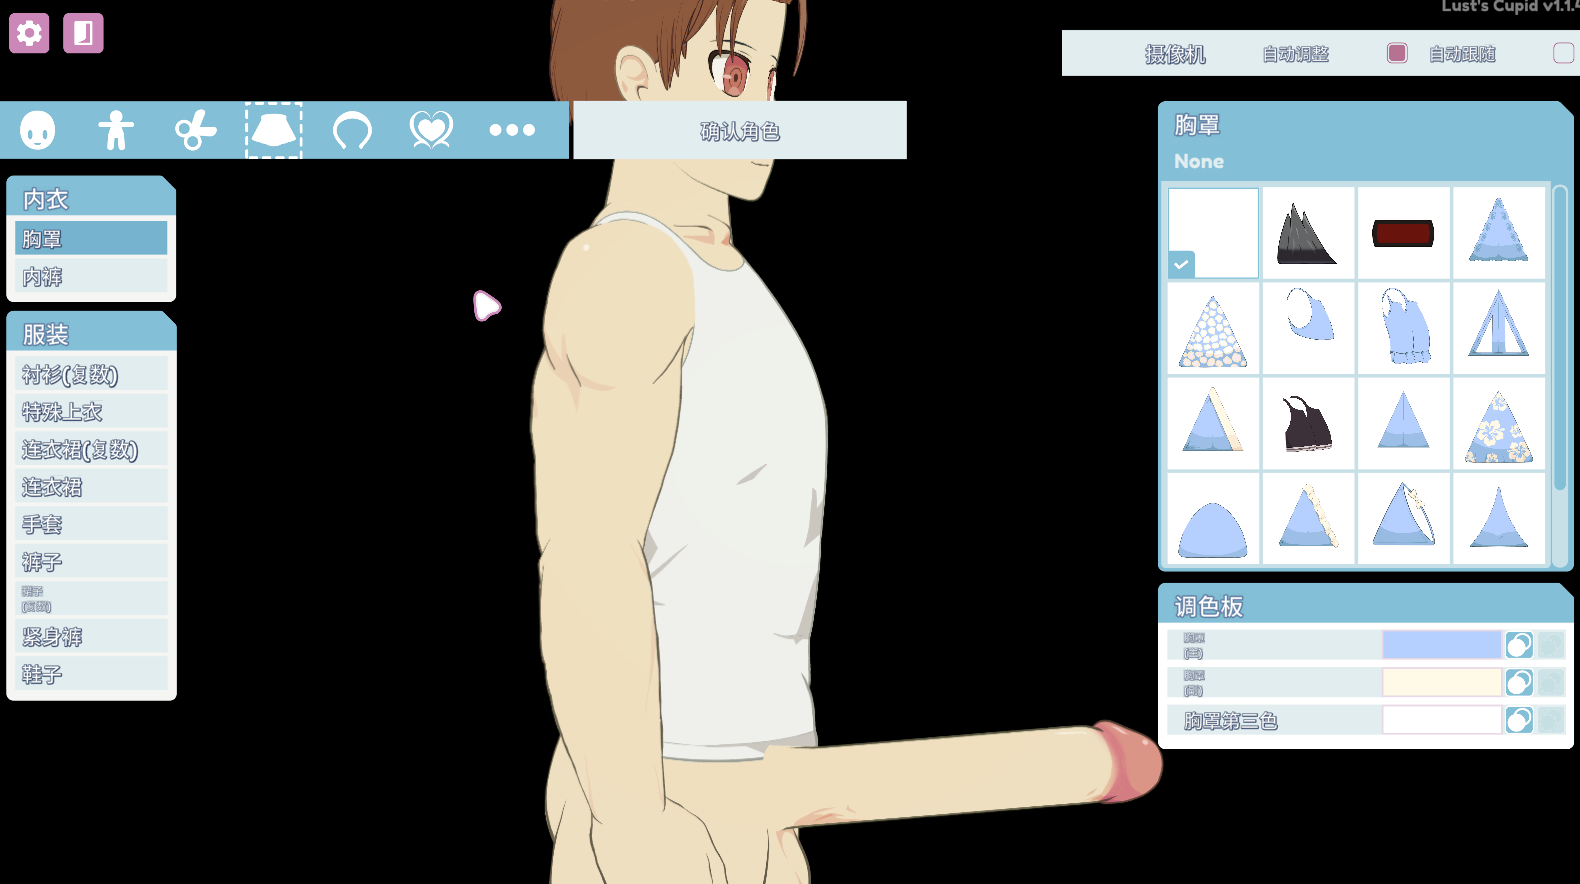
Task: Click the light blue first color swatch
Action: click(x=1441, y=645)
